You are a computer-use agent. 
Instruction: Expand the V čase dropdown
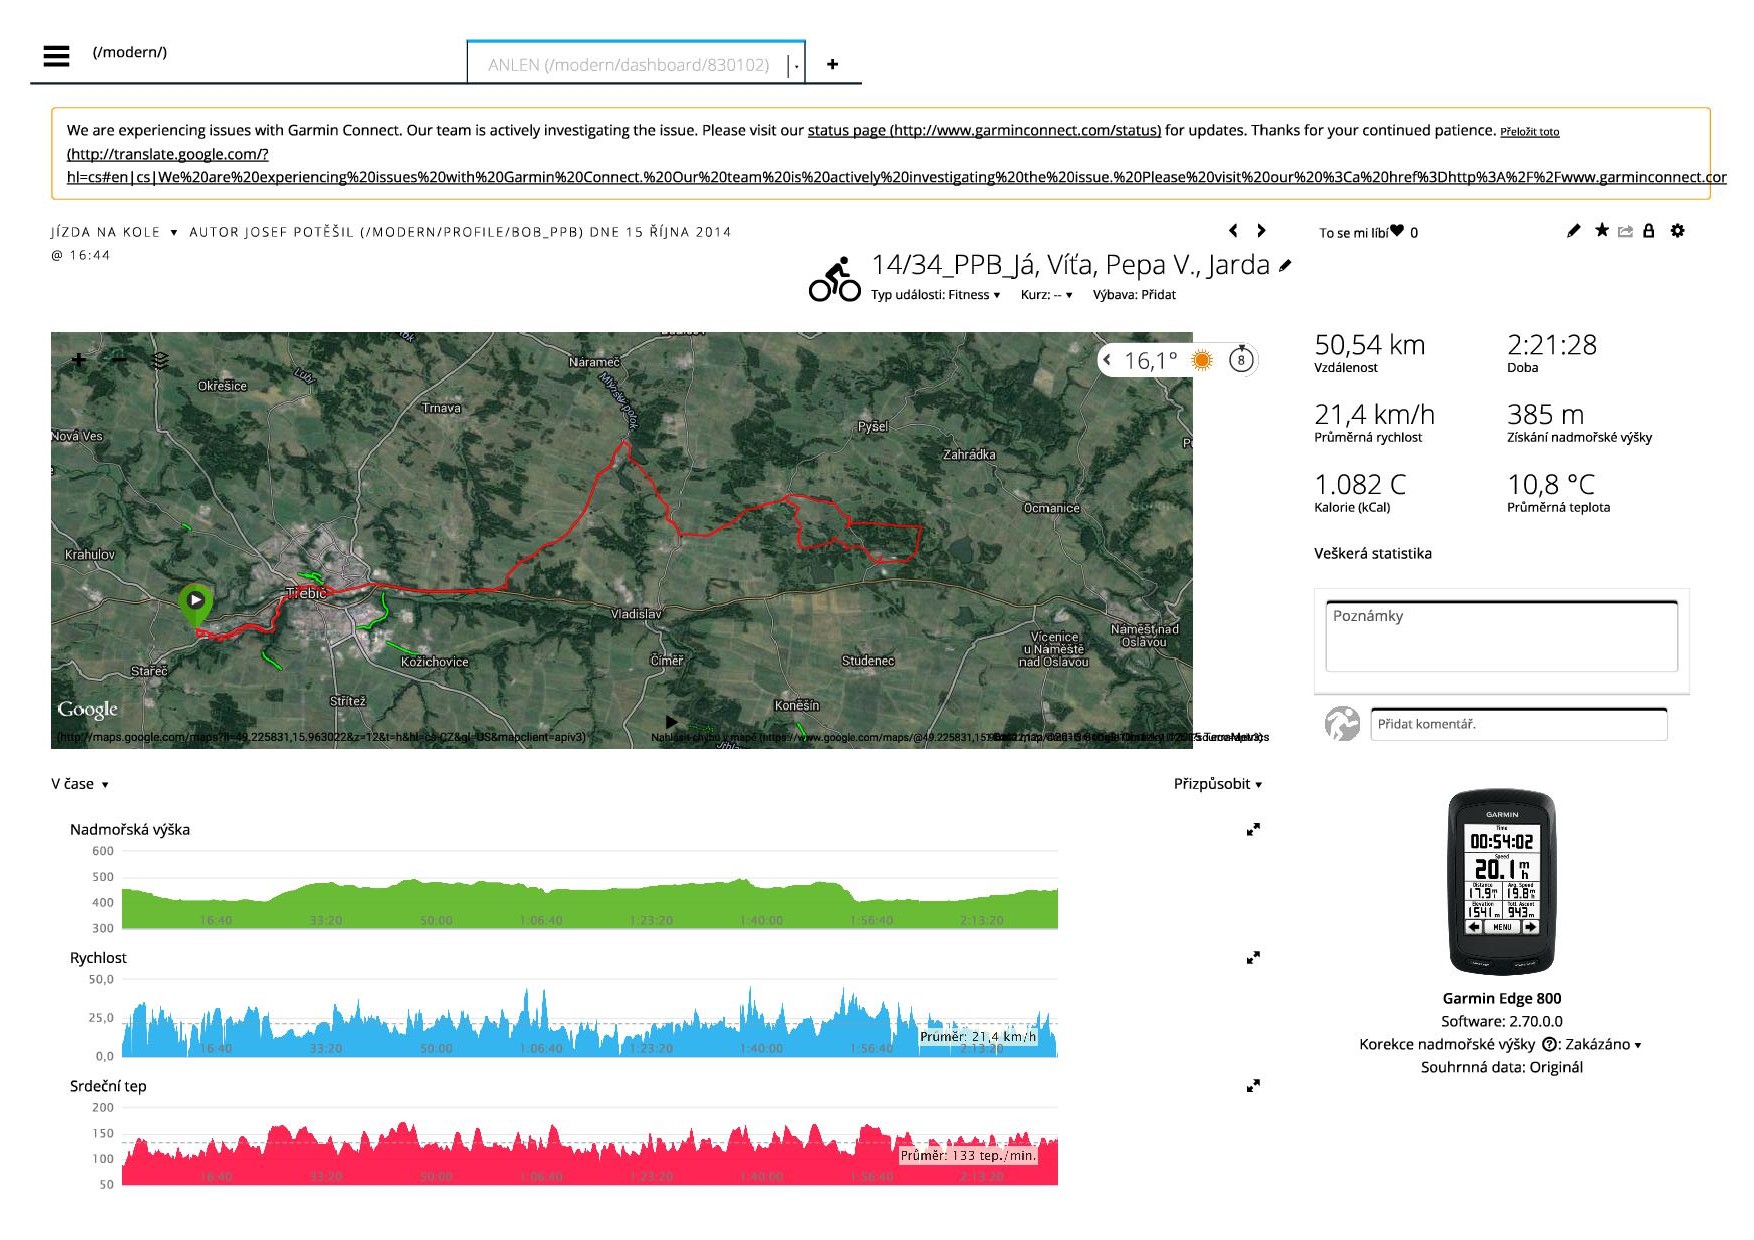click(x=80, y=784)
